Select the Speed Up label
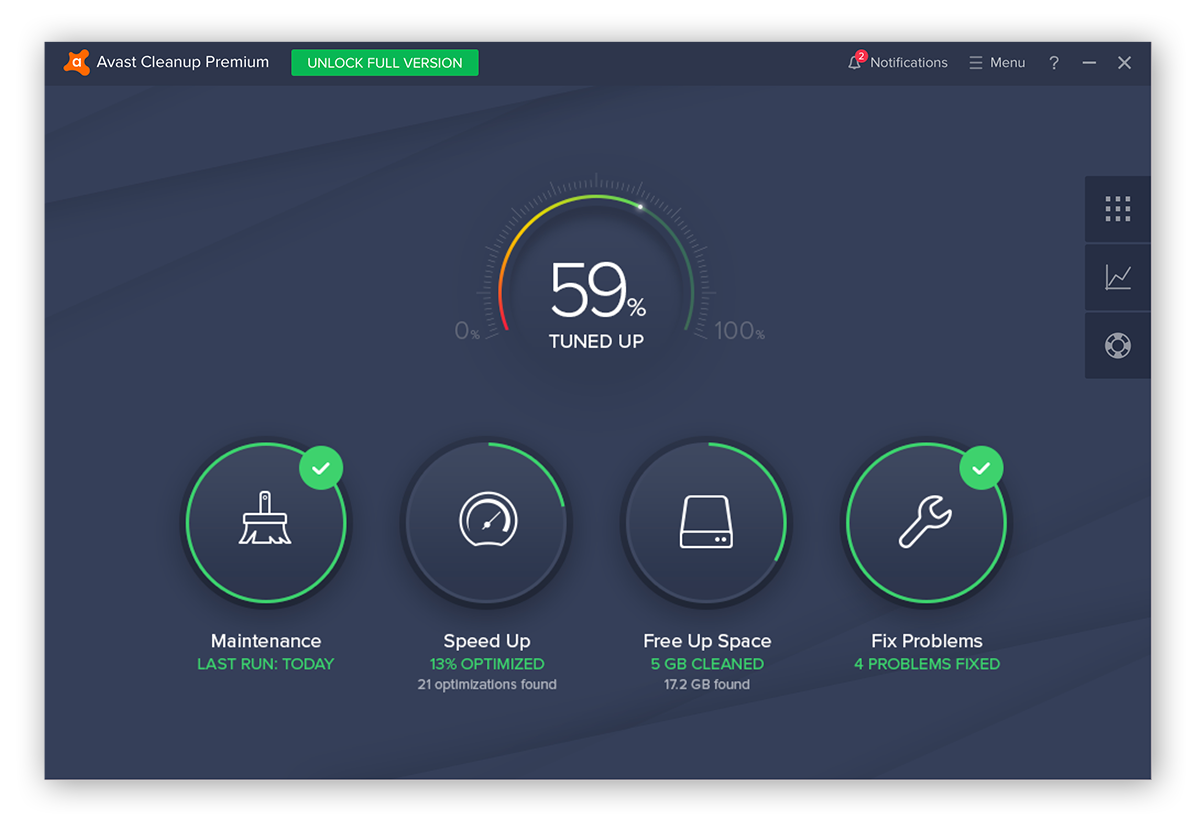This screenshot has width=1200, height=821. (487, 641)
